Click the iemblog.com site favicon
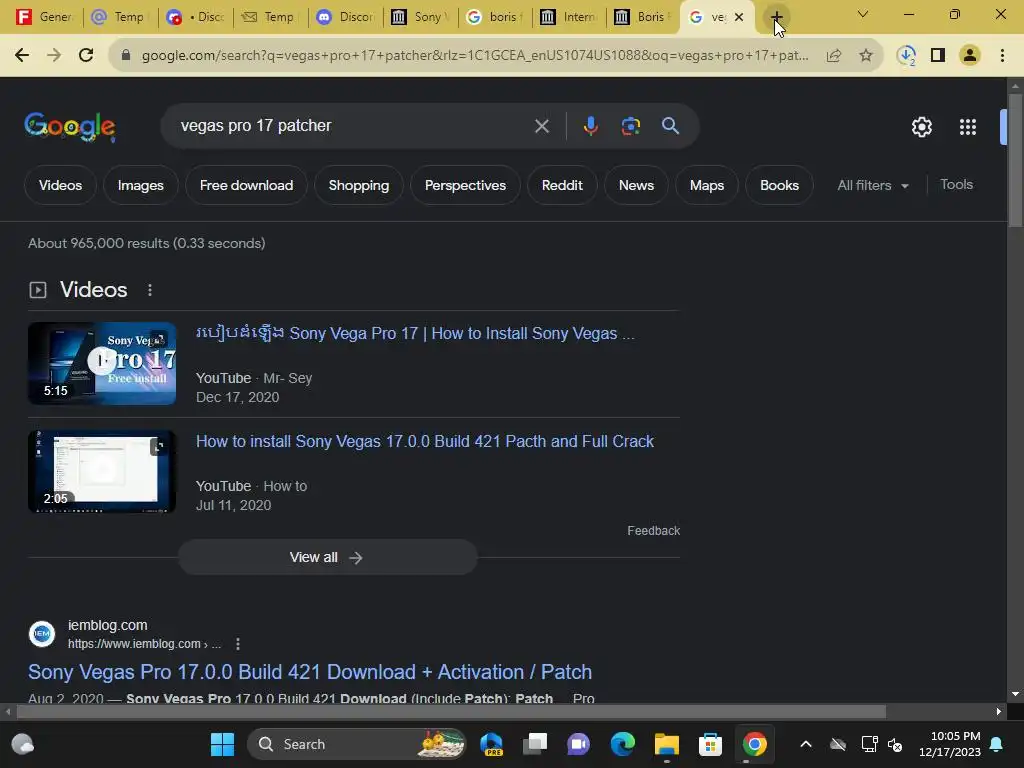 42,633
